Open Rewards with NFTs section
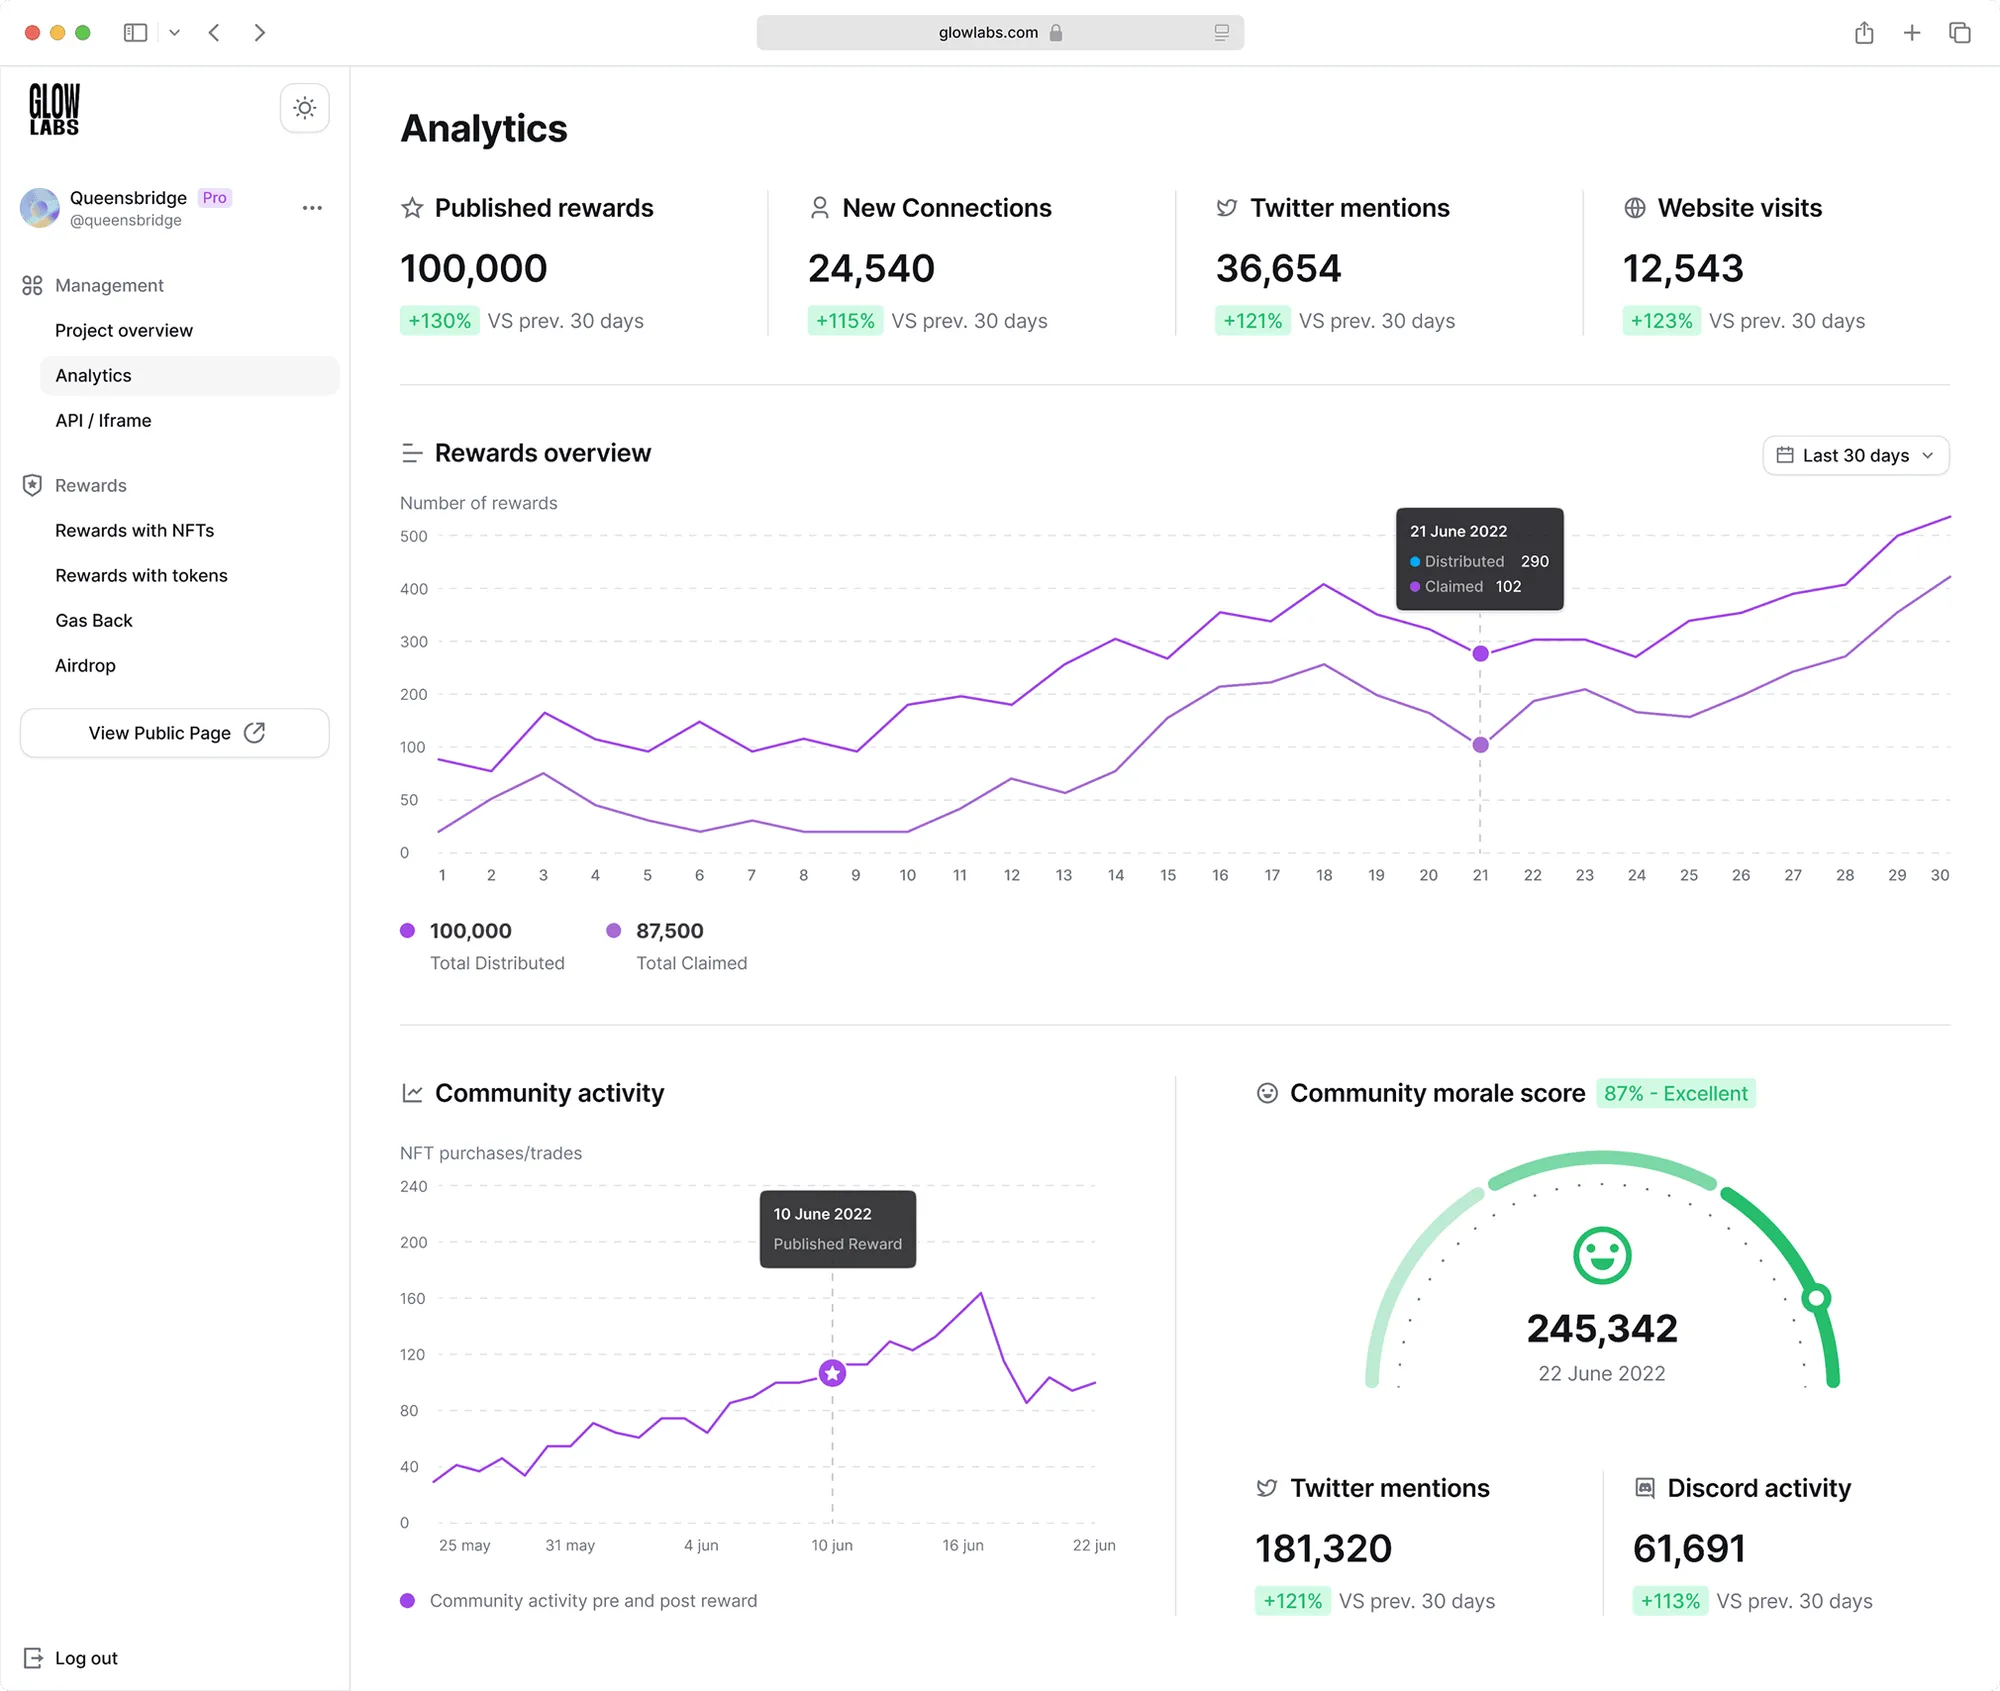Image resolution: width=2000 pixels, height=1691 pixels. pos(135,530)
